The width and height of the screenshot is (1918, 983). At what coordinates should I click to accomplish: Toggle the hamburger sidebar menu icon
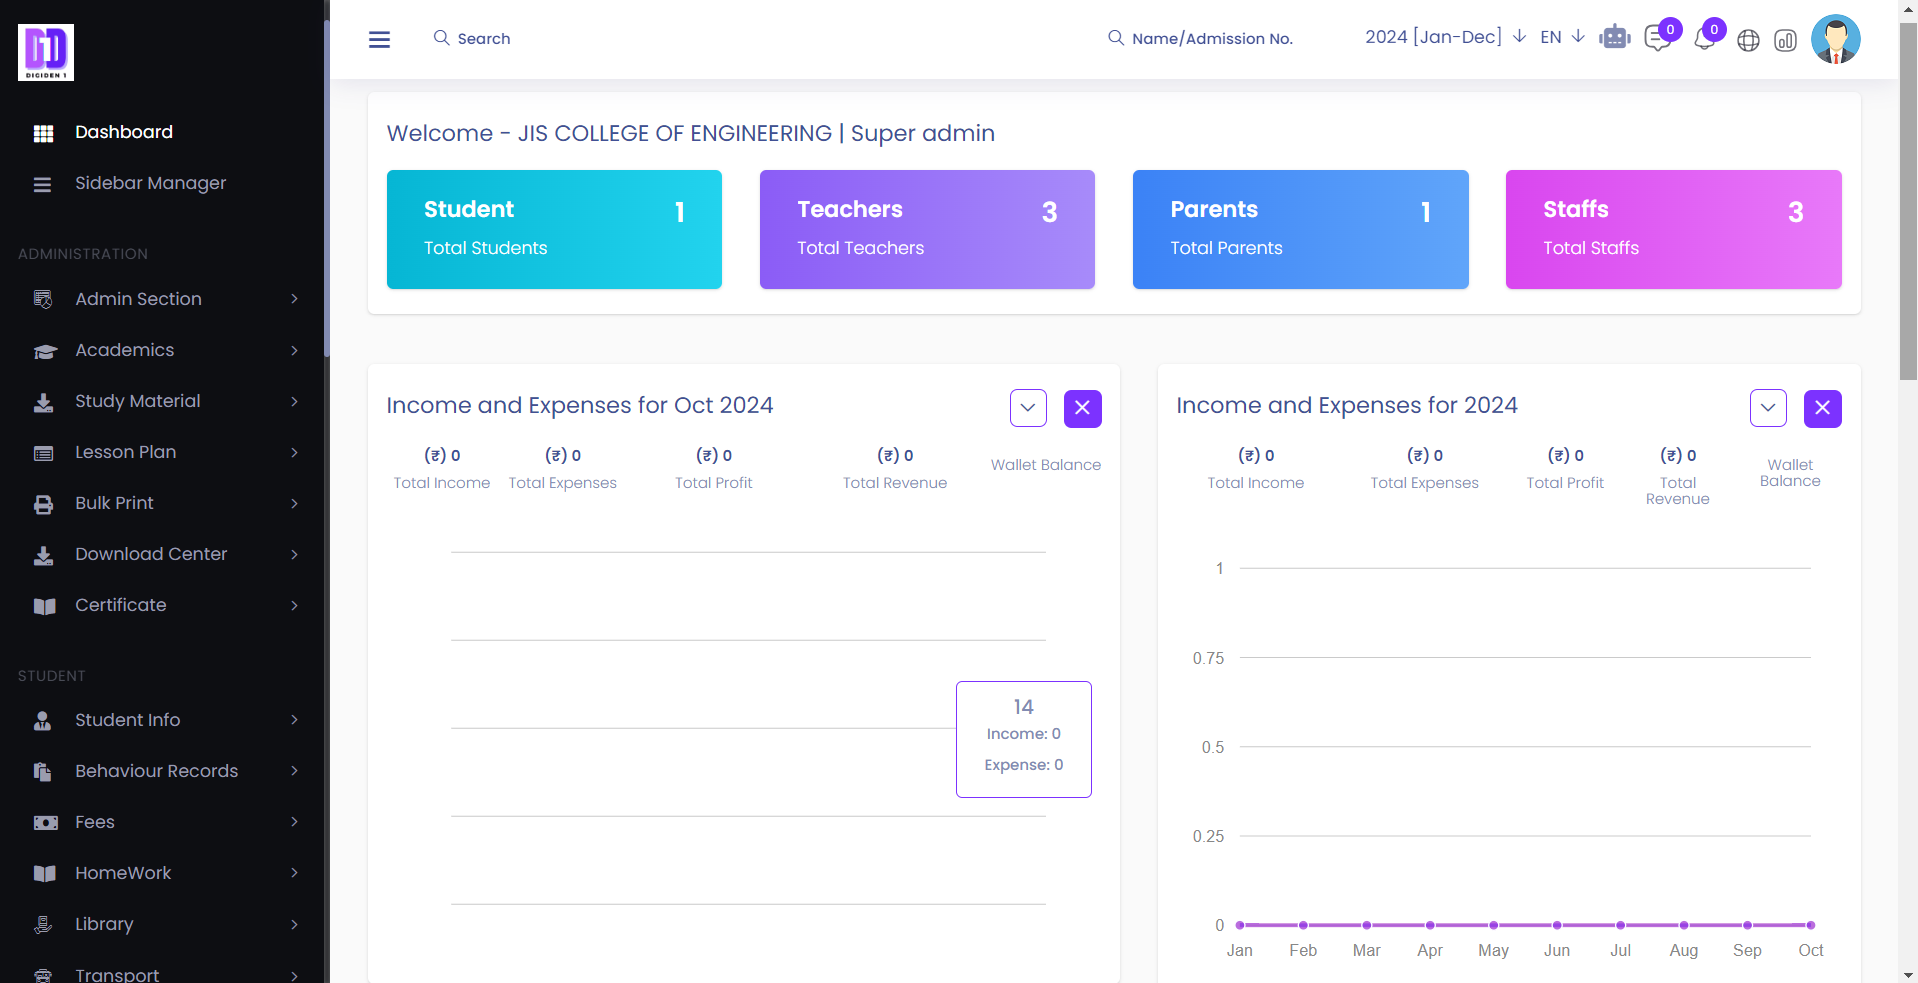(379, 39)
